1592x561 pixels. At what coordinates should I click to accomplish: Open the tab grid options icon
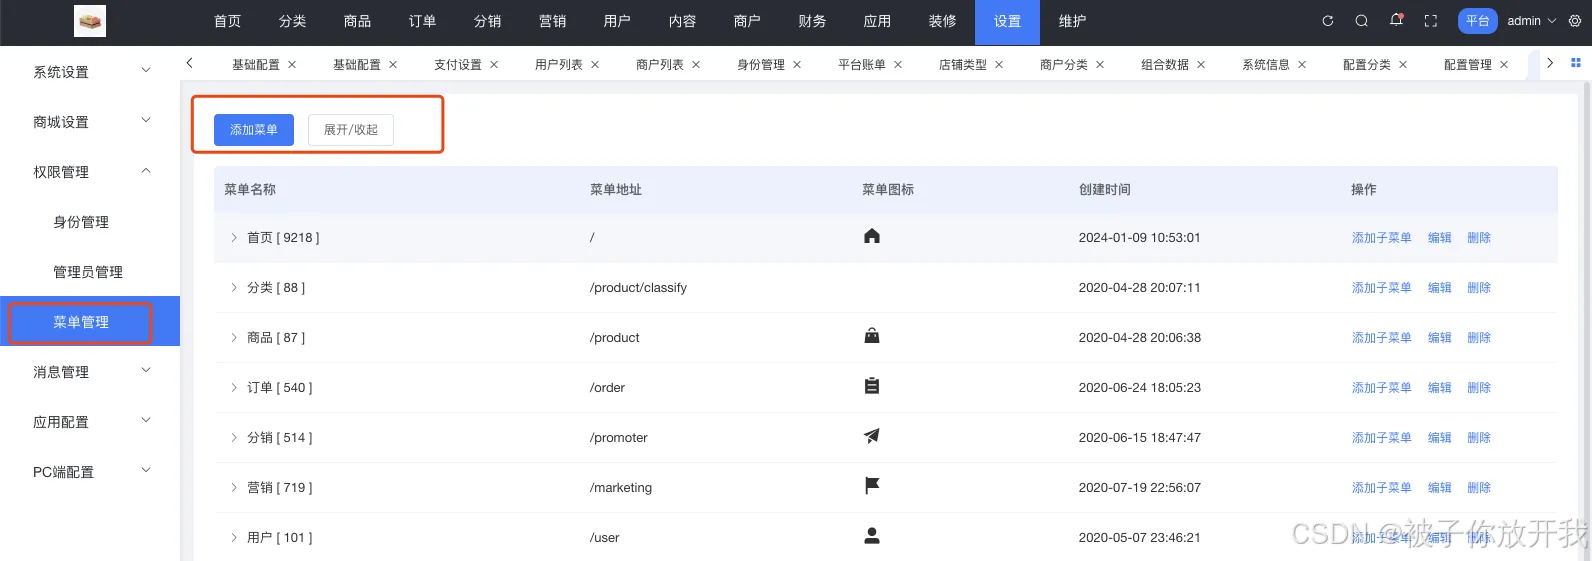pyautogui.click(x=1576, y=63)
